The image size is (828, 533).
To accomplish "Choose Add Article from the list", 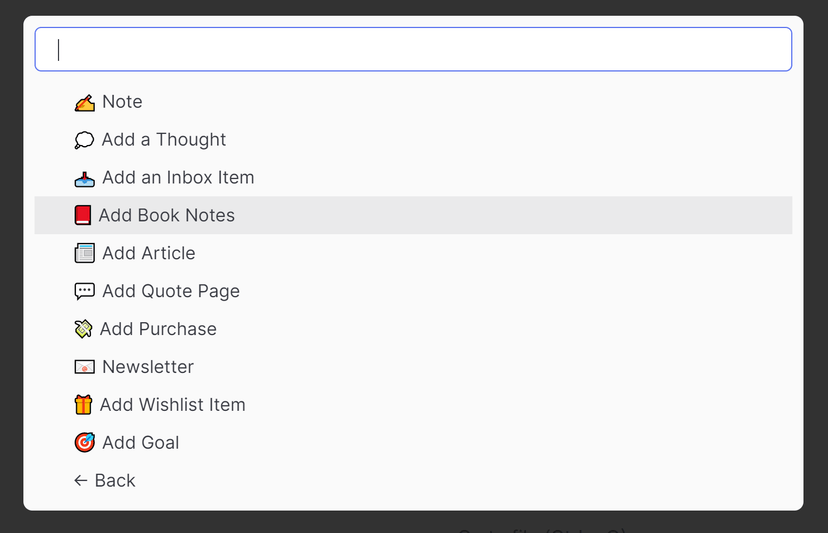I will 413,254.
